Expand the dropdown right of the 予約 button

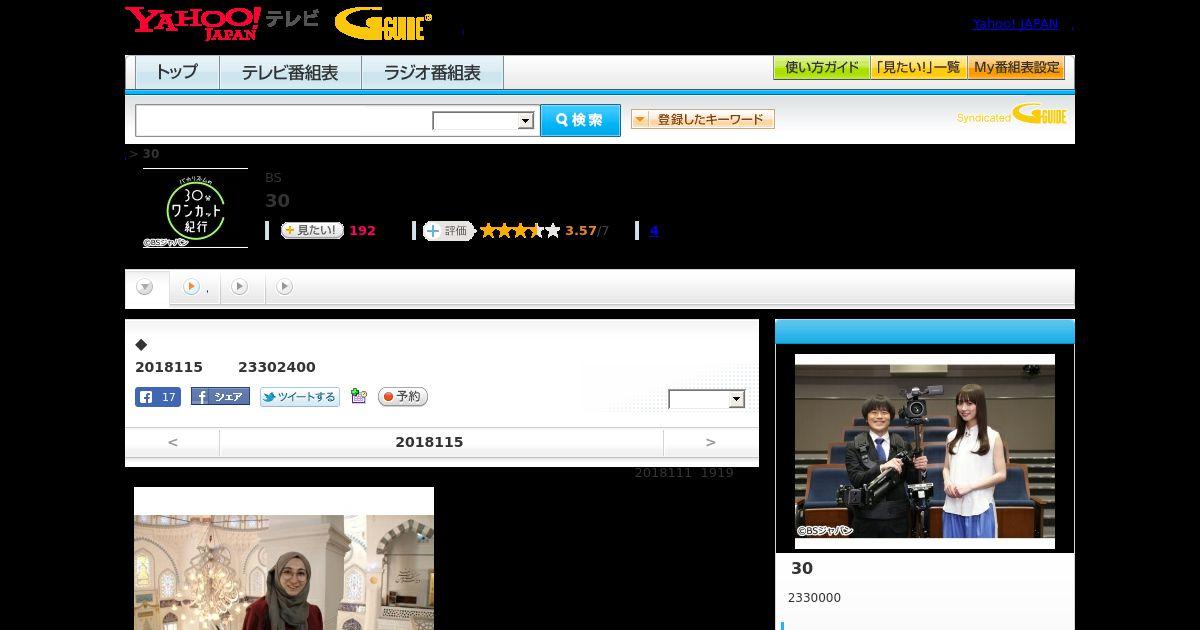point(707,399)
